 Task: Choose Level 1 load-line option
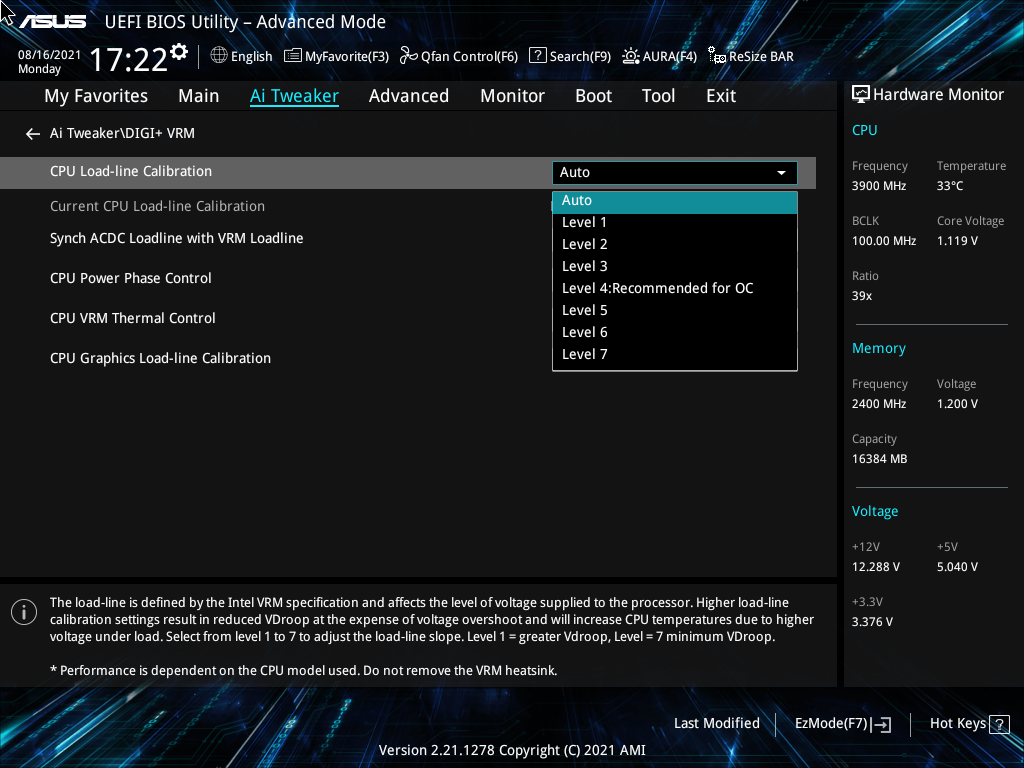click(675, 223)
